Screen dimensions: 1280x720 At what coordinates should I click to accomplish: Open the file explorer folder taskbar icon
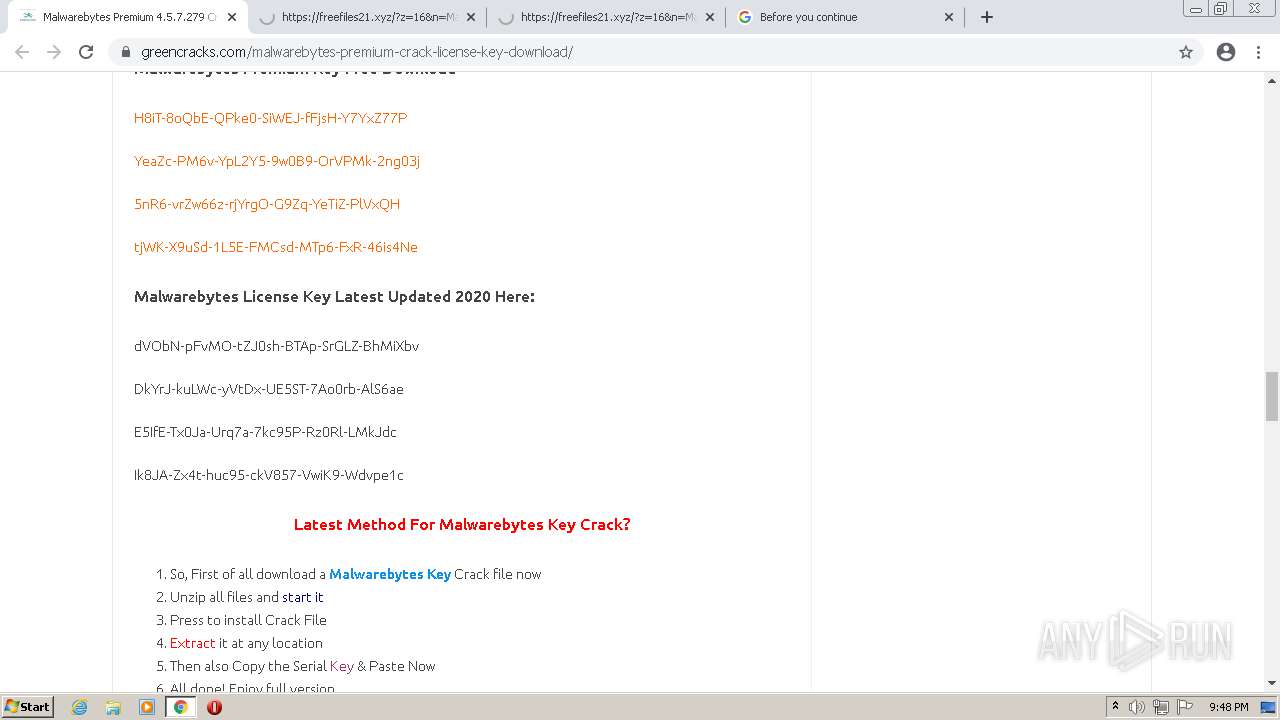[x=113, y=707]
